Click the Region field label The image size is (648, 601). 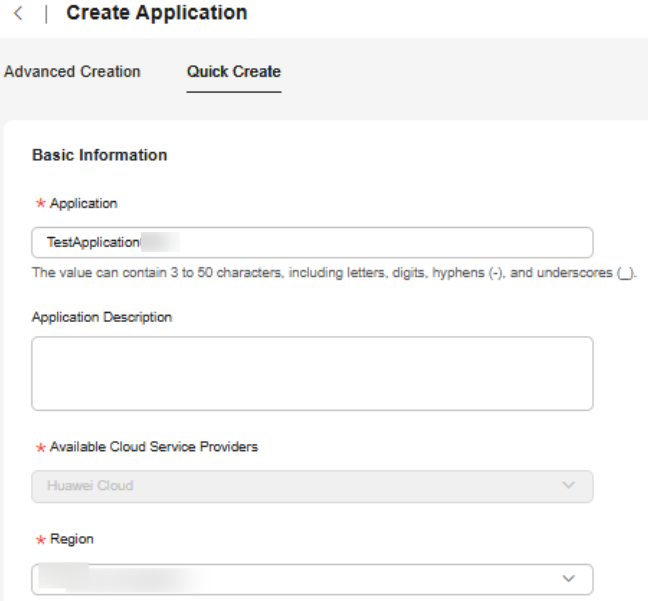pos(71,539)
